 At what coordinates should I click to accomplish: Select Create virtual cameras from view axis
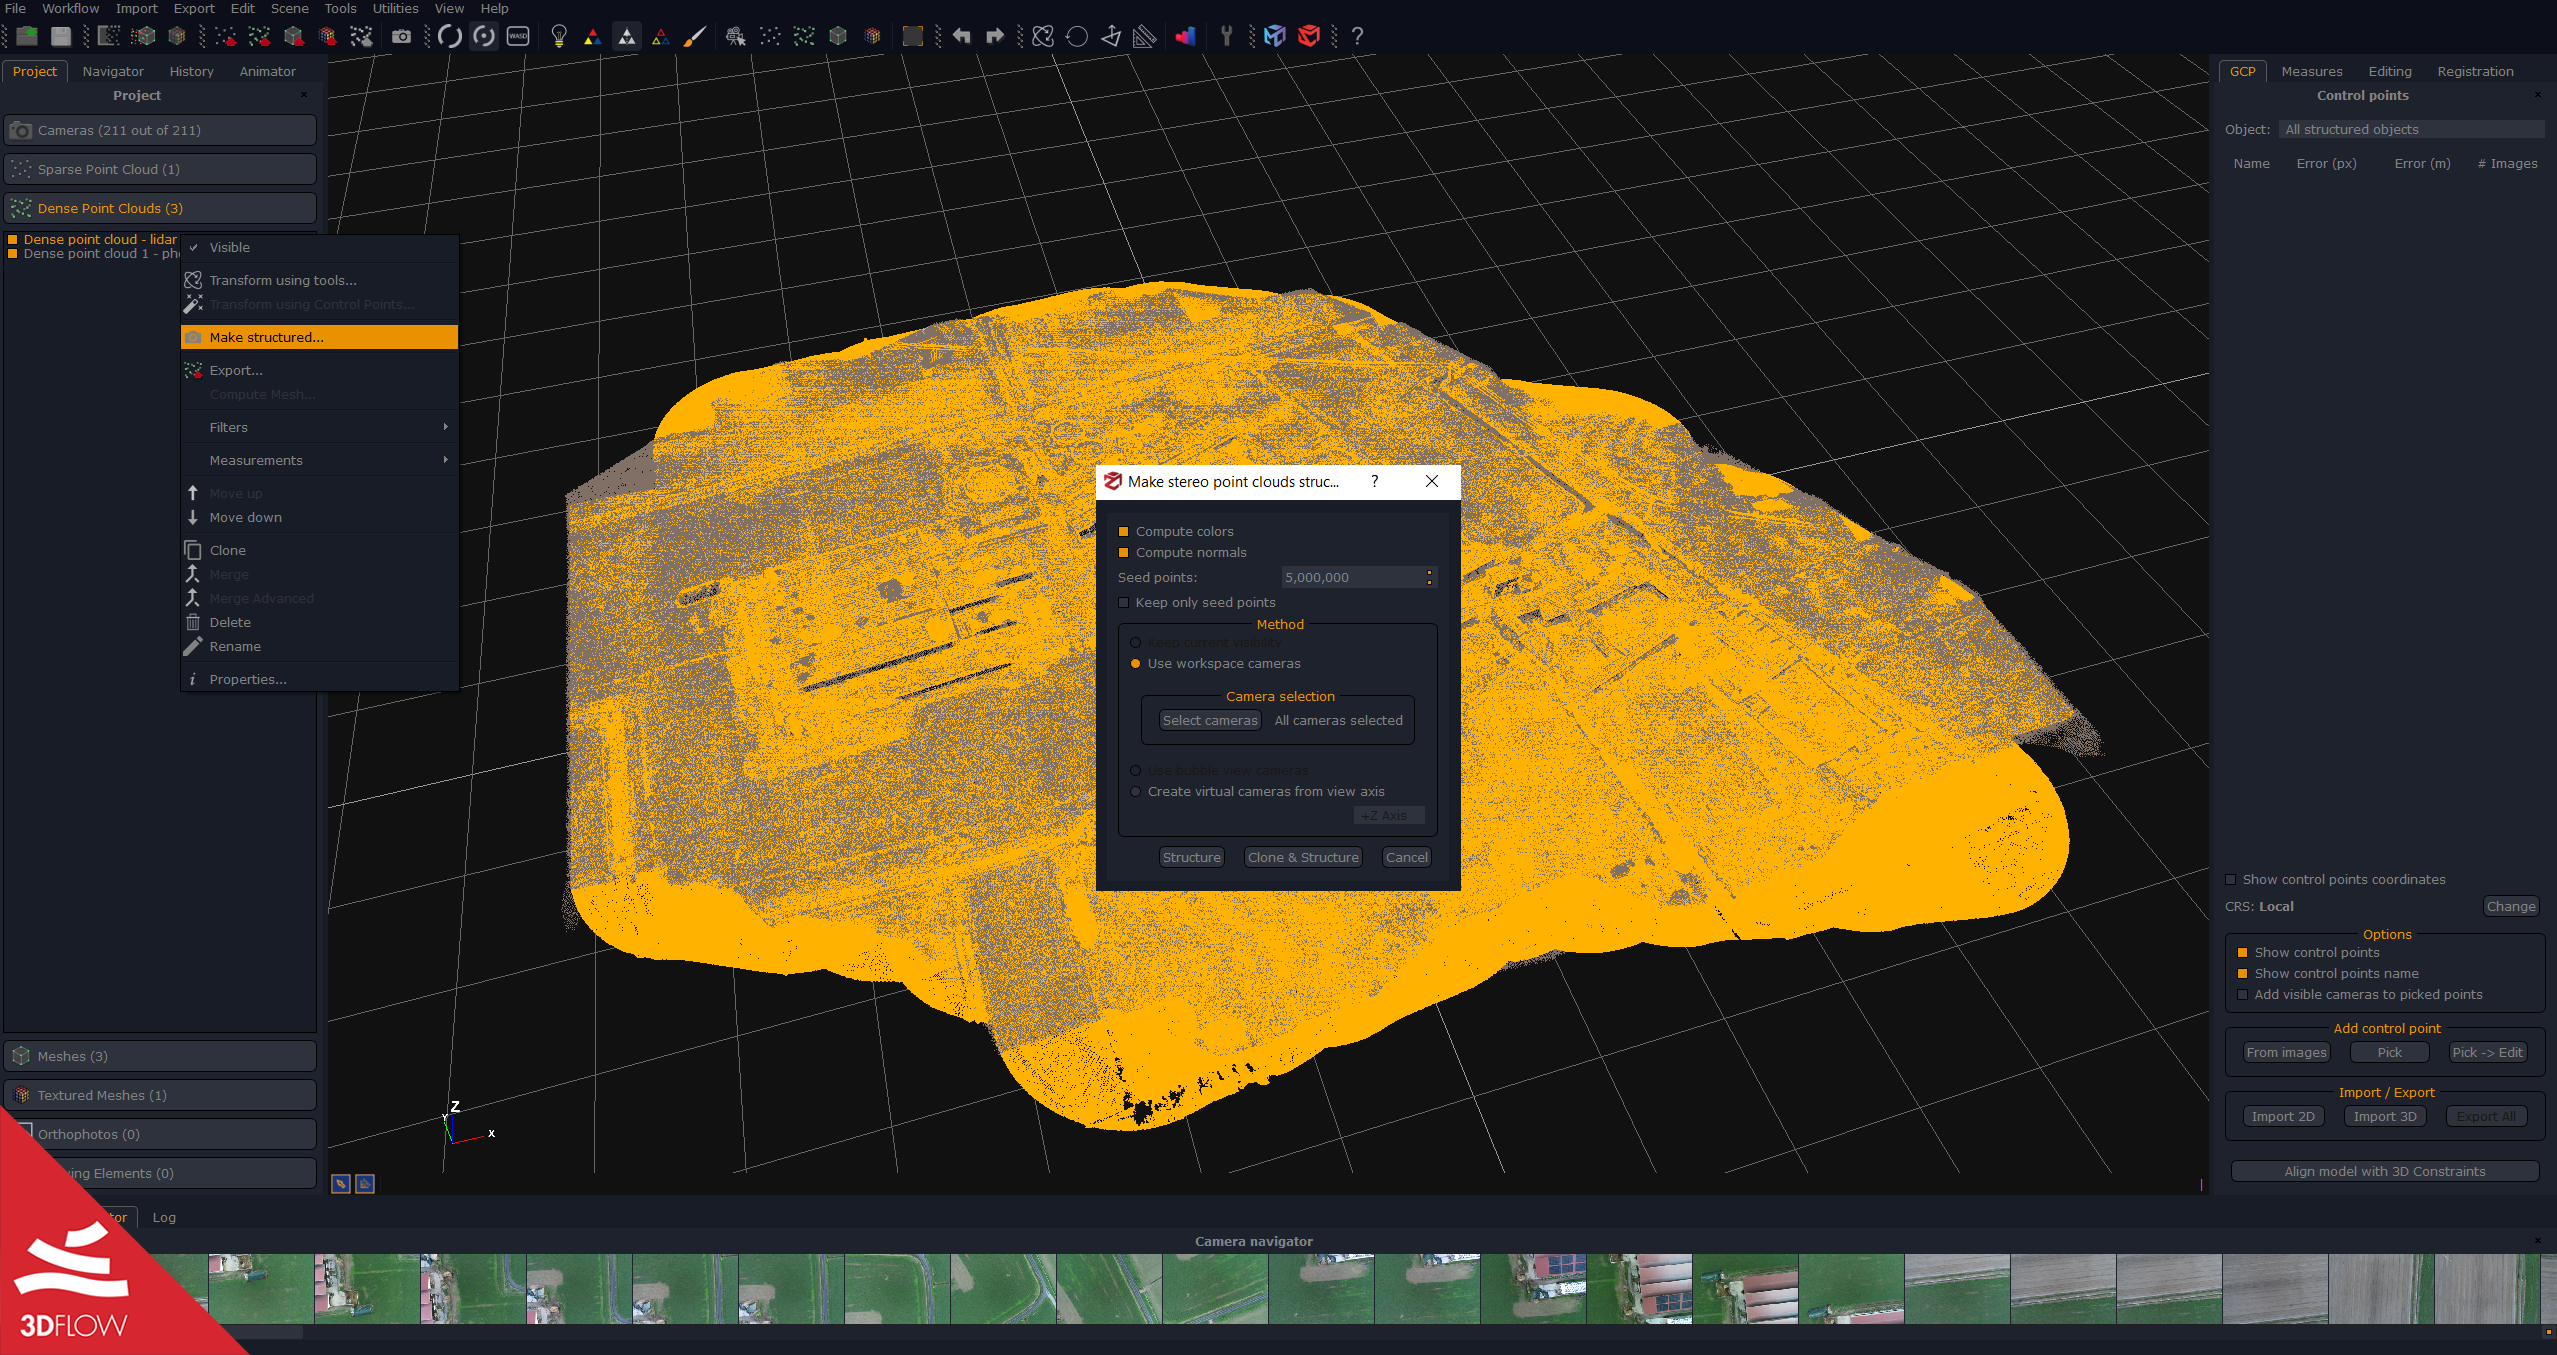click(1135, 791)
